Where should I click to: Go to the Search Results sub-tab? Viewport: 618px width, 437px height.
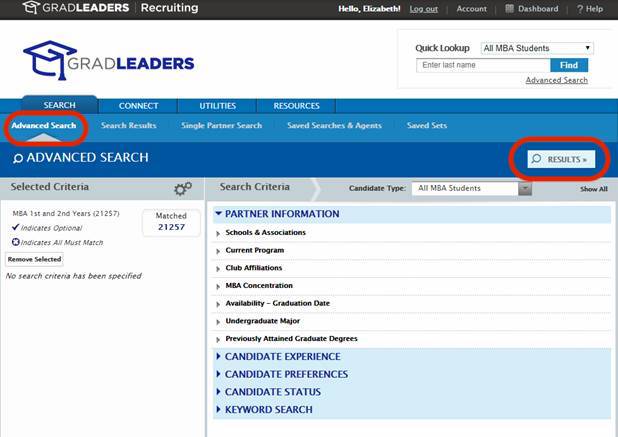click(x=128, y=126)
